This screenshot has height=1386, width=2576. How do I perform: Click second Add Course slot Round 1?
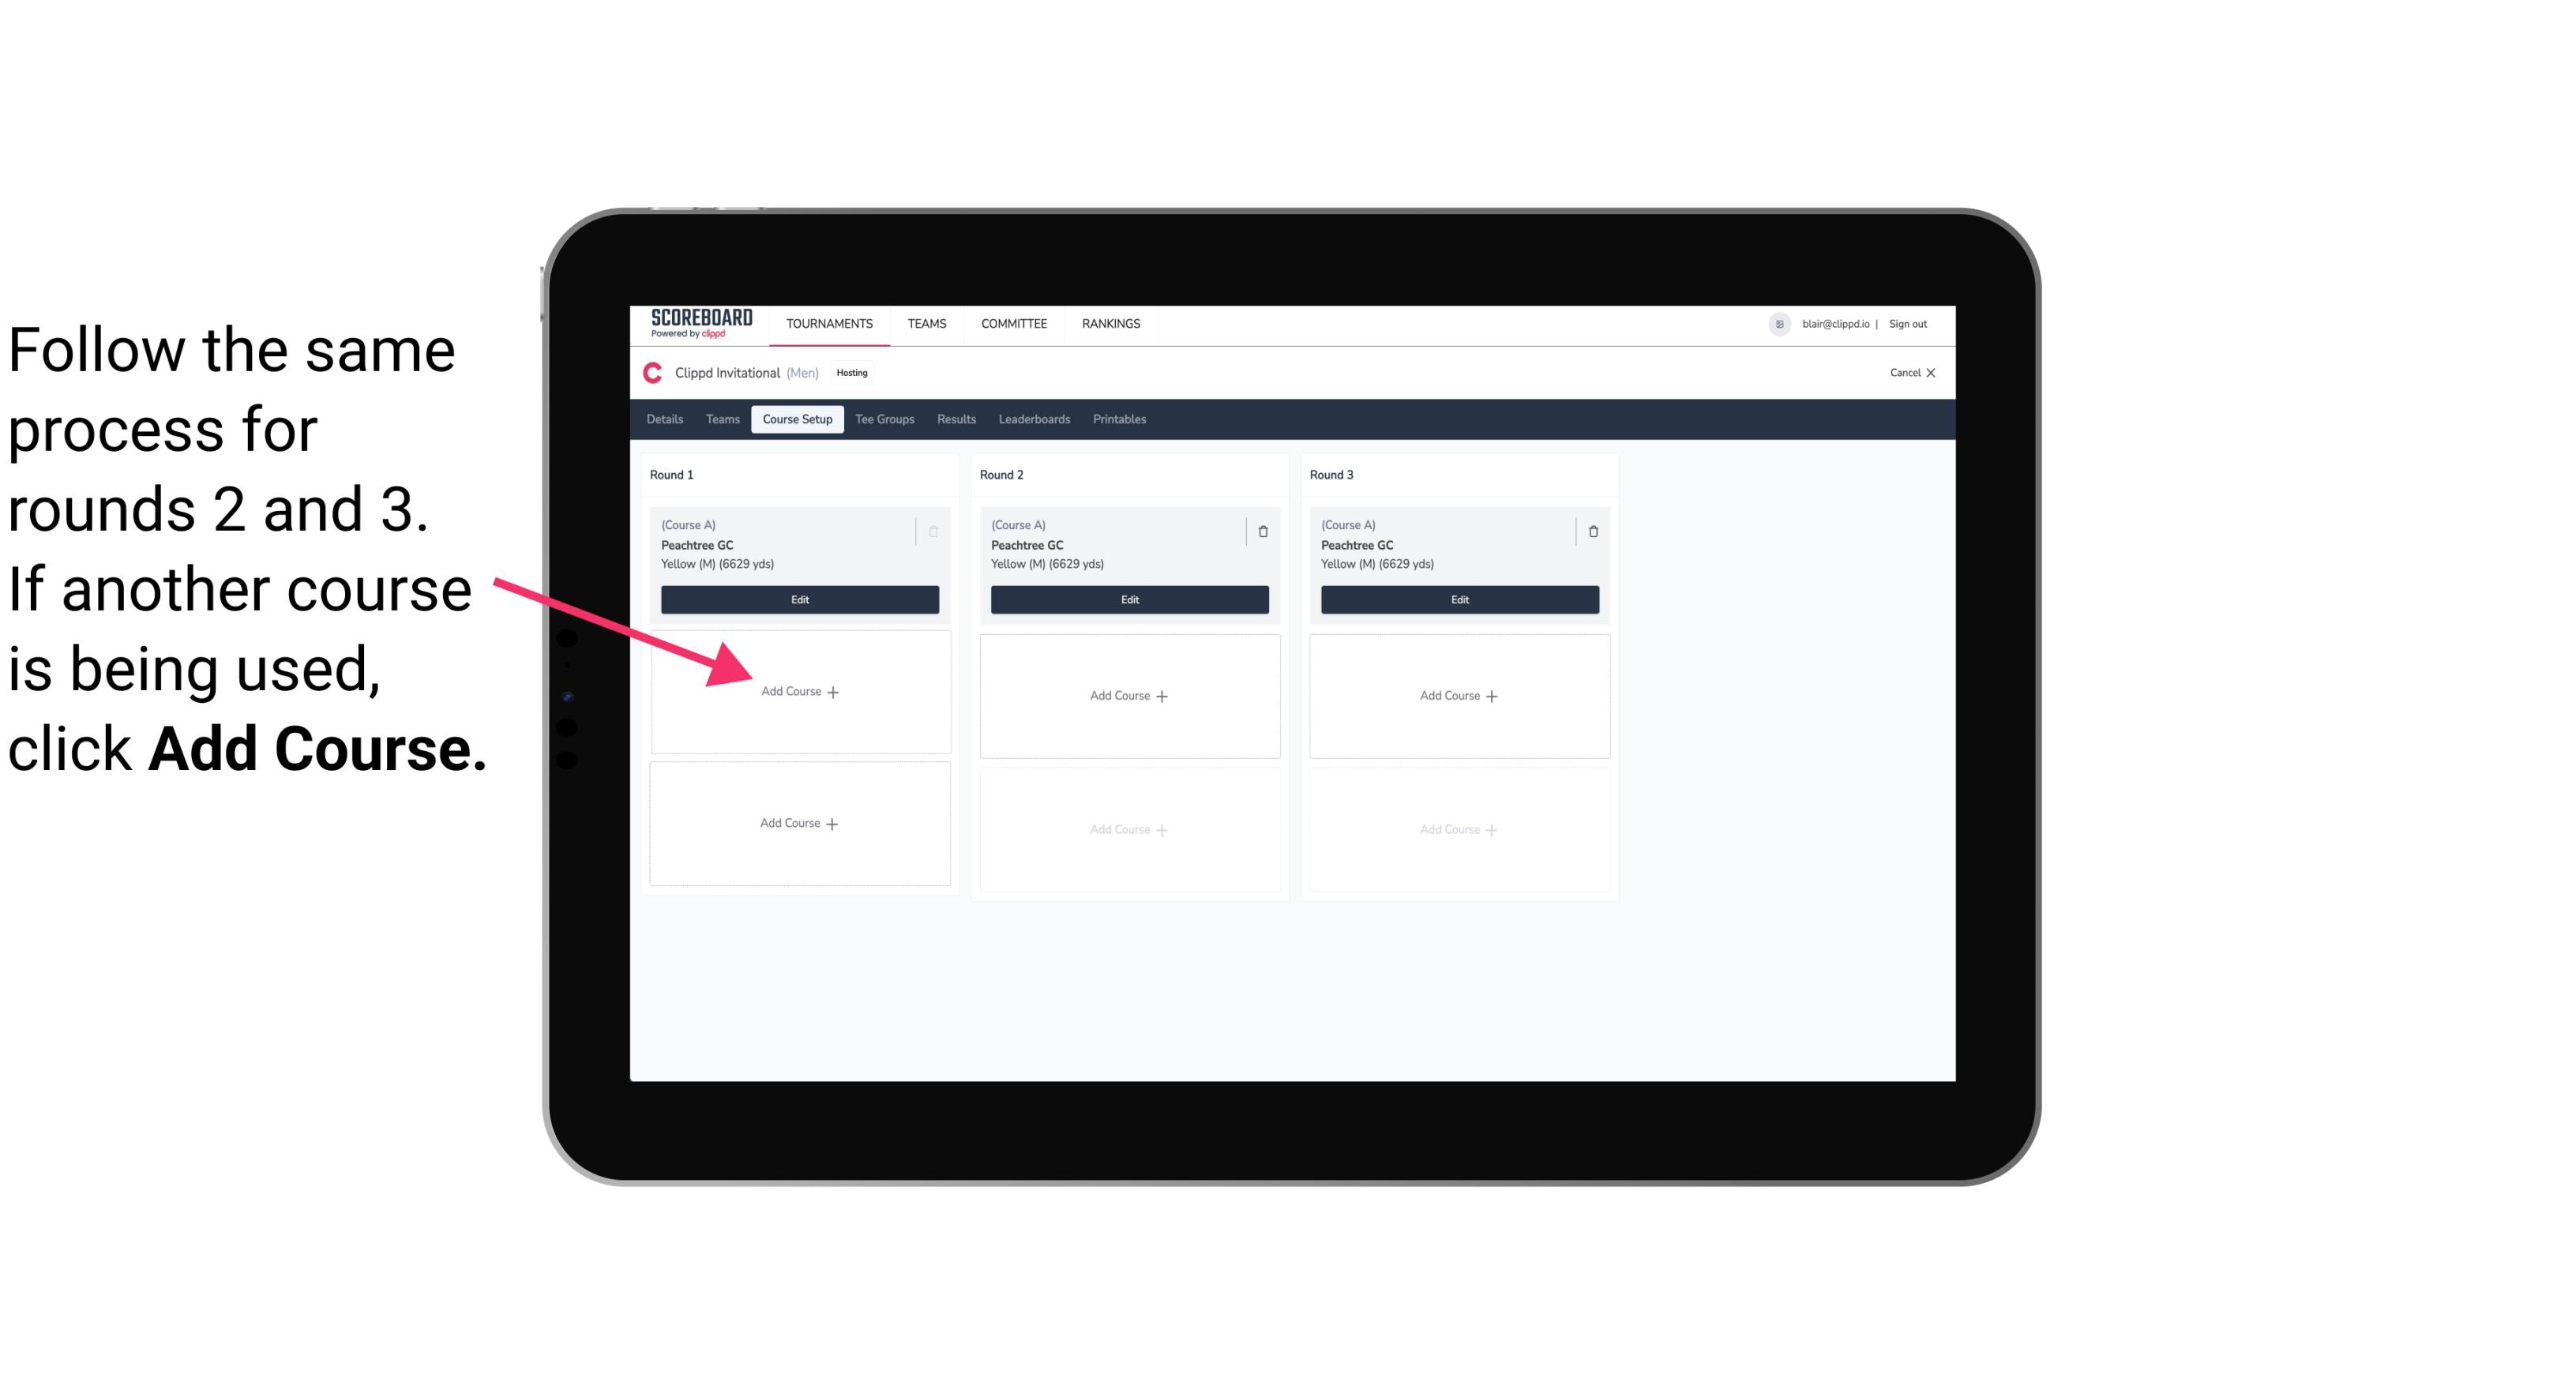pyautogui.click(x=798, y=823)
